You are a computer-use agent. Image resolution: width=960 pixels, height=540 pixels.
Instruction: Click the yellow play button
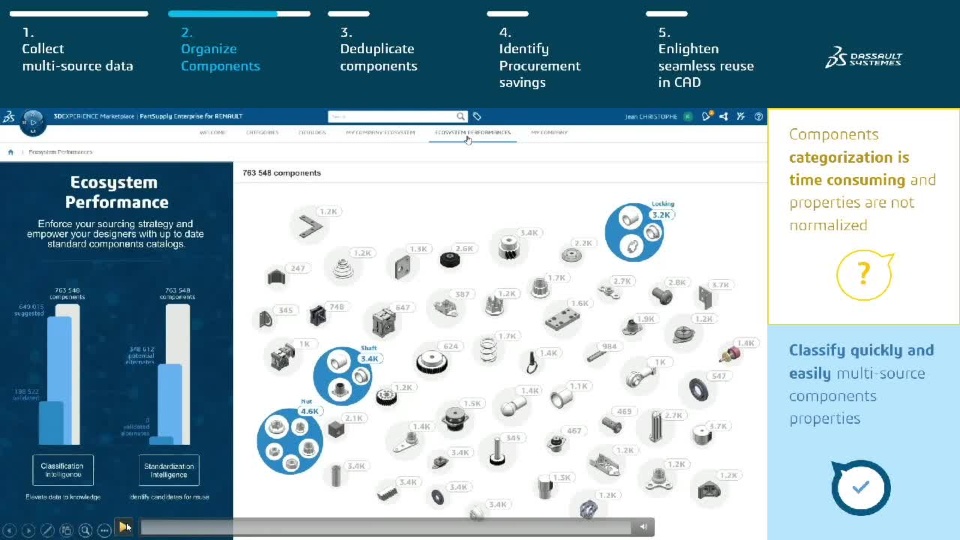(x=124, y=527)
